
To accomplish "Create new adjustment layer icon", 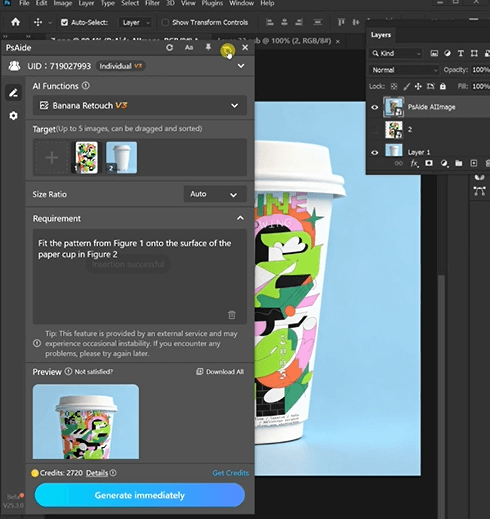I will click(x=444, y=163).
